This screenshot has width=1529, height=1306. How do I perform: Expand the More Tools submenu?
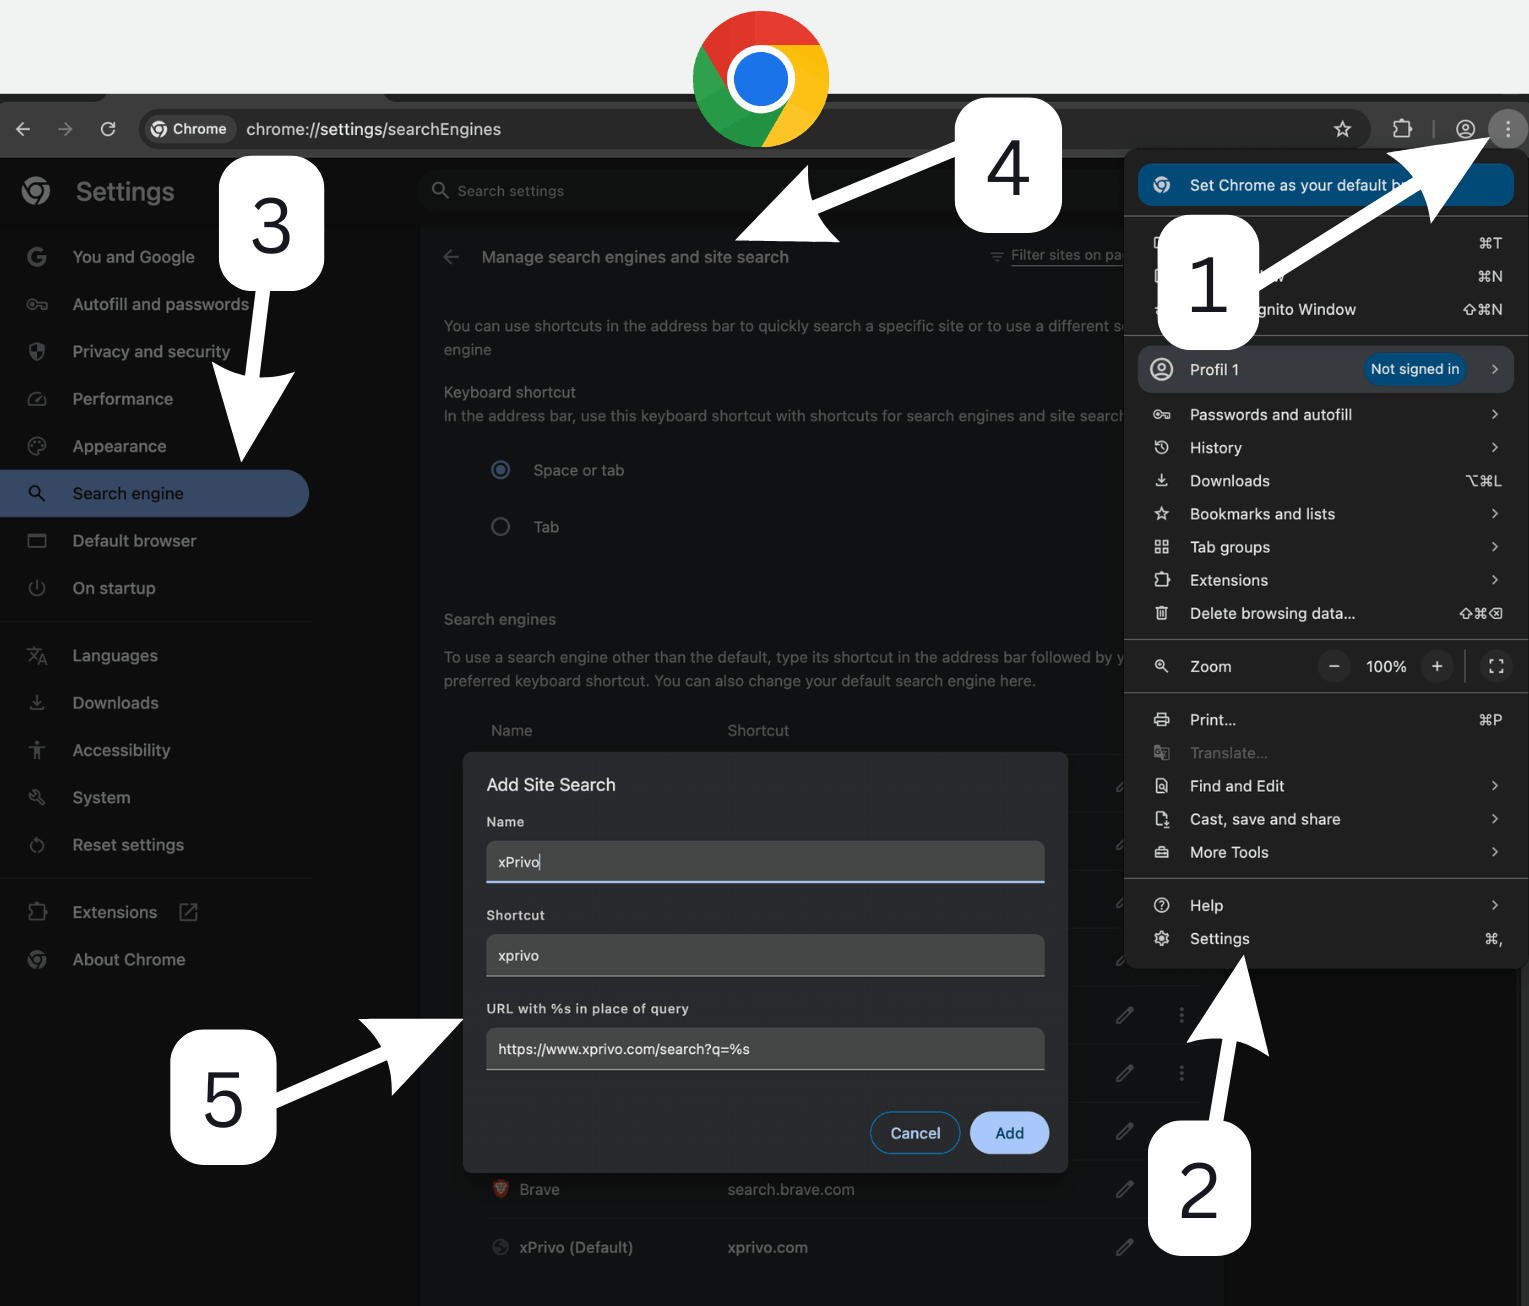coord(1326,852)
